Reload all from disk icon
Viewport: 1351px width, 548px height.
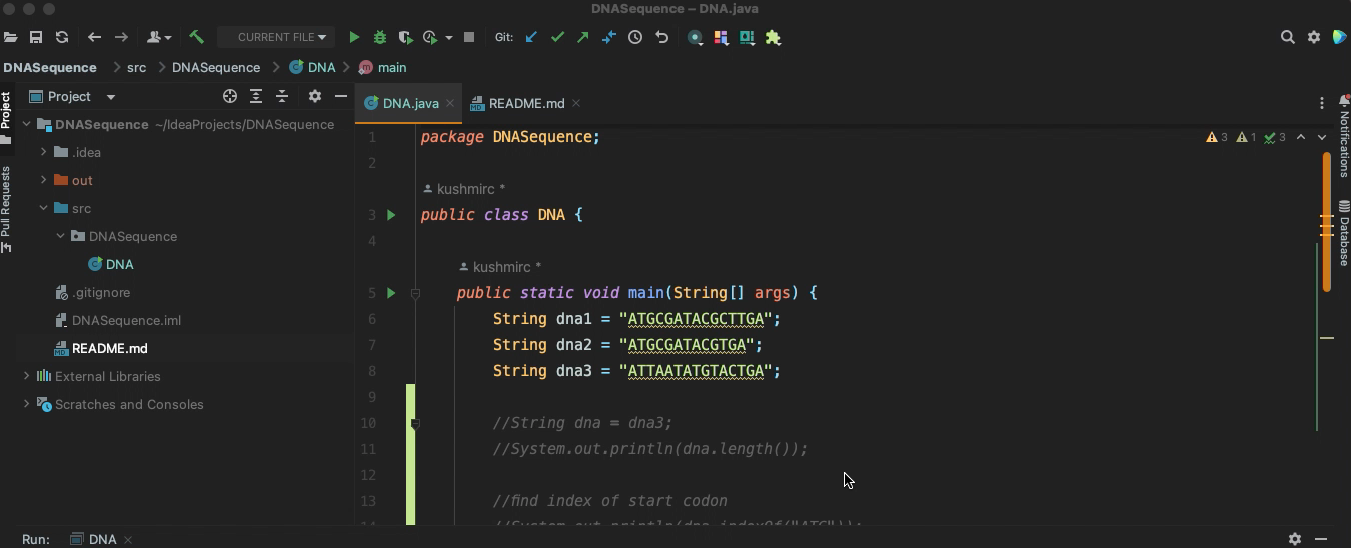pos(62,37)
